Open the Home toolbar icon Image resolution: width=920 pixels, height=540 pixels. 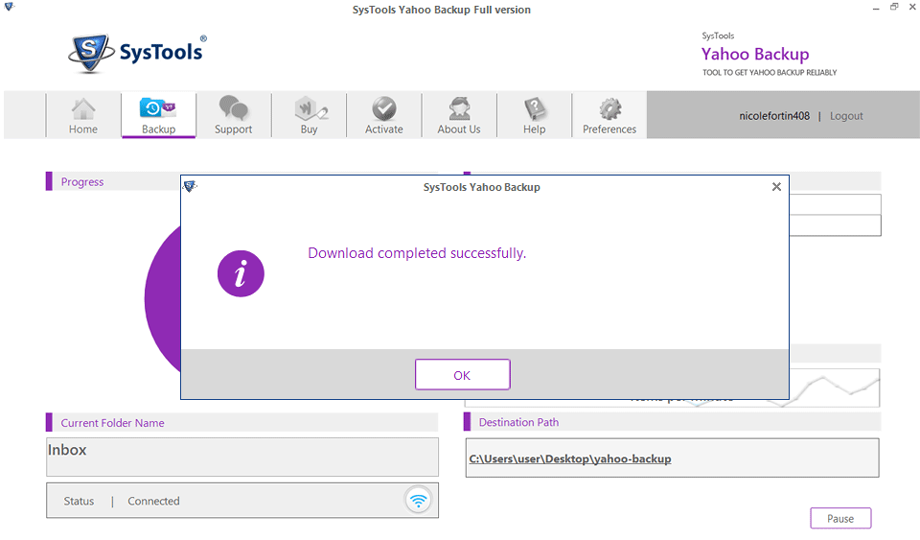click(x=83, y=116)
